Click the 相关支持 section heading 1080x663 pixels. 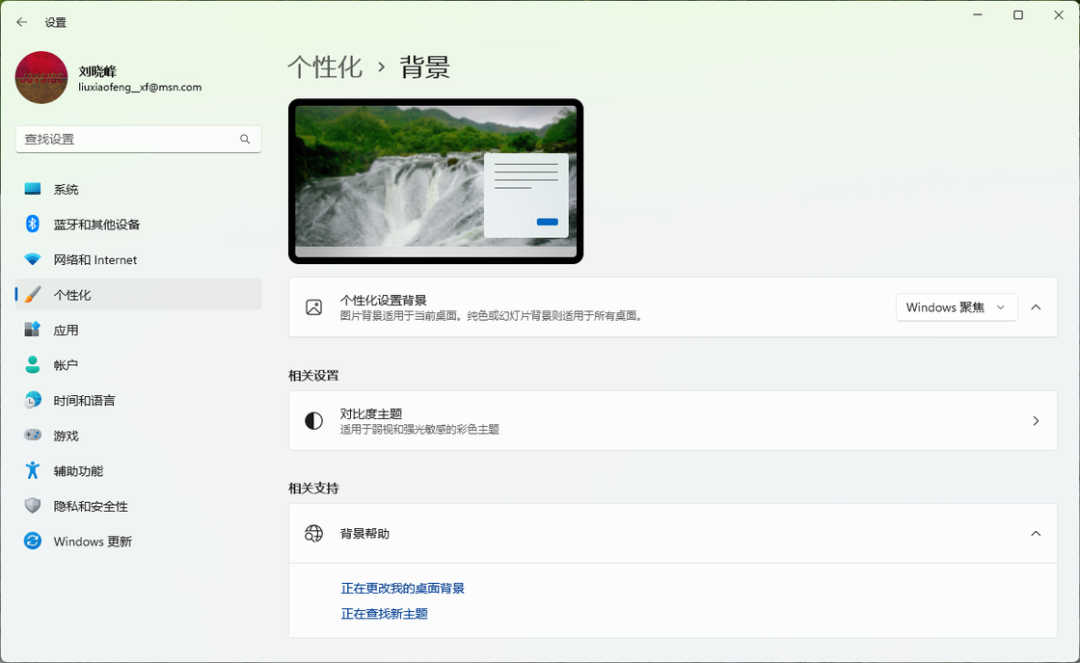pos(313,488)
